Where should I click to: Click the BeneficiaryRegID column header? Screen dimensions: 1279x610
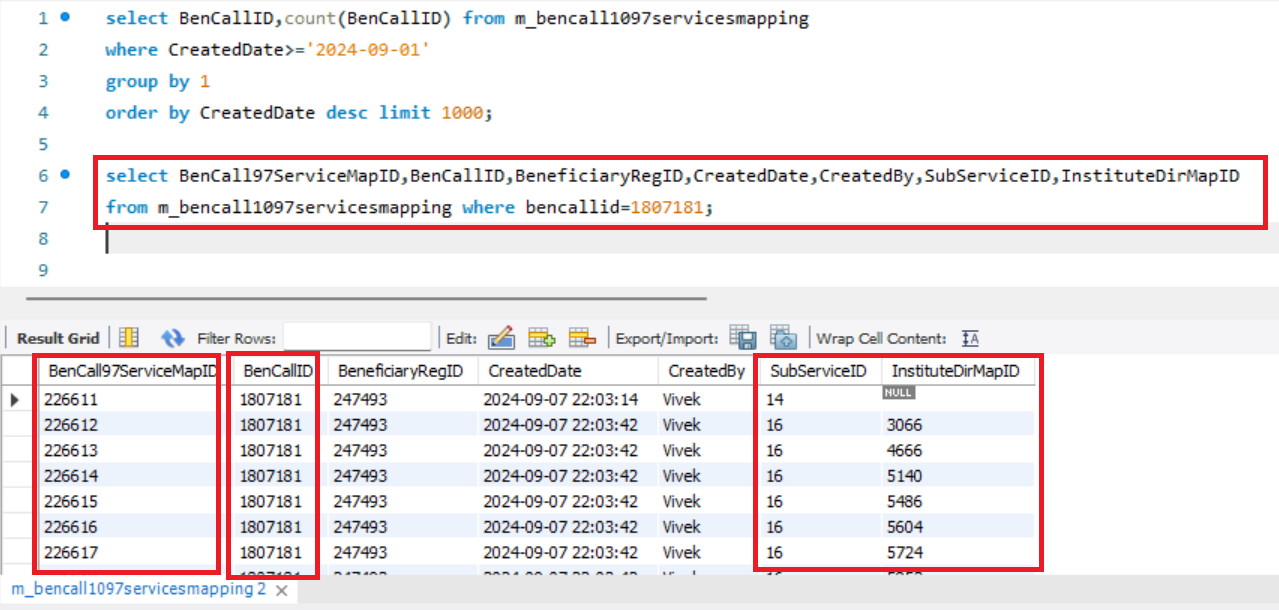[x=400, y=371]
